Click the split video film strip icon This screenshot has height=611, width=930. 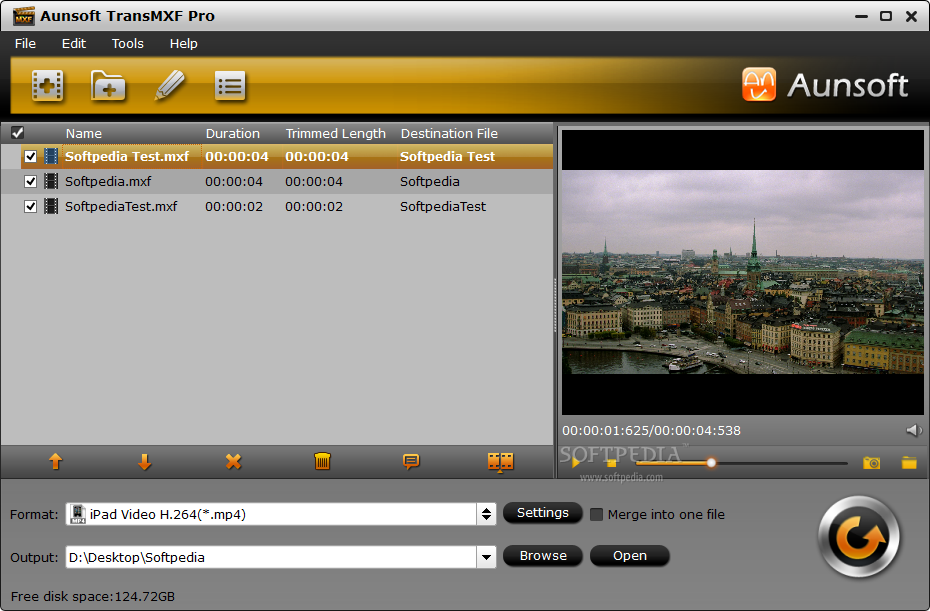(501, 462)
